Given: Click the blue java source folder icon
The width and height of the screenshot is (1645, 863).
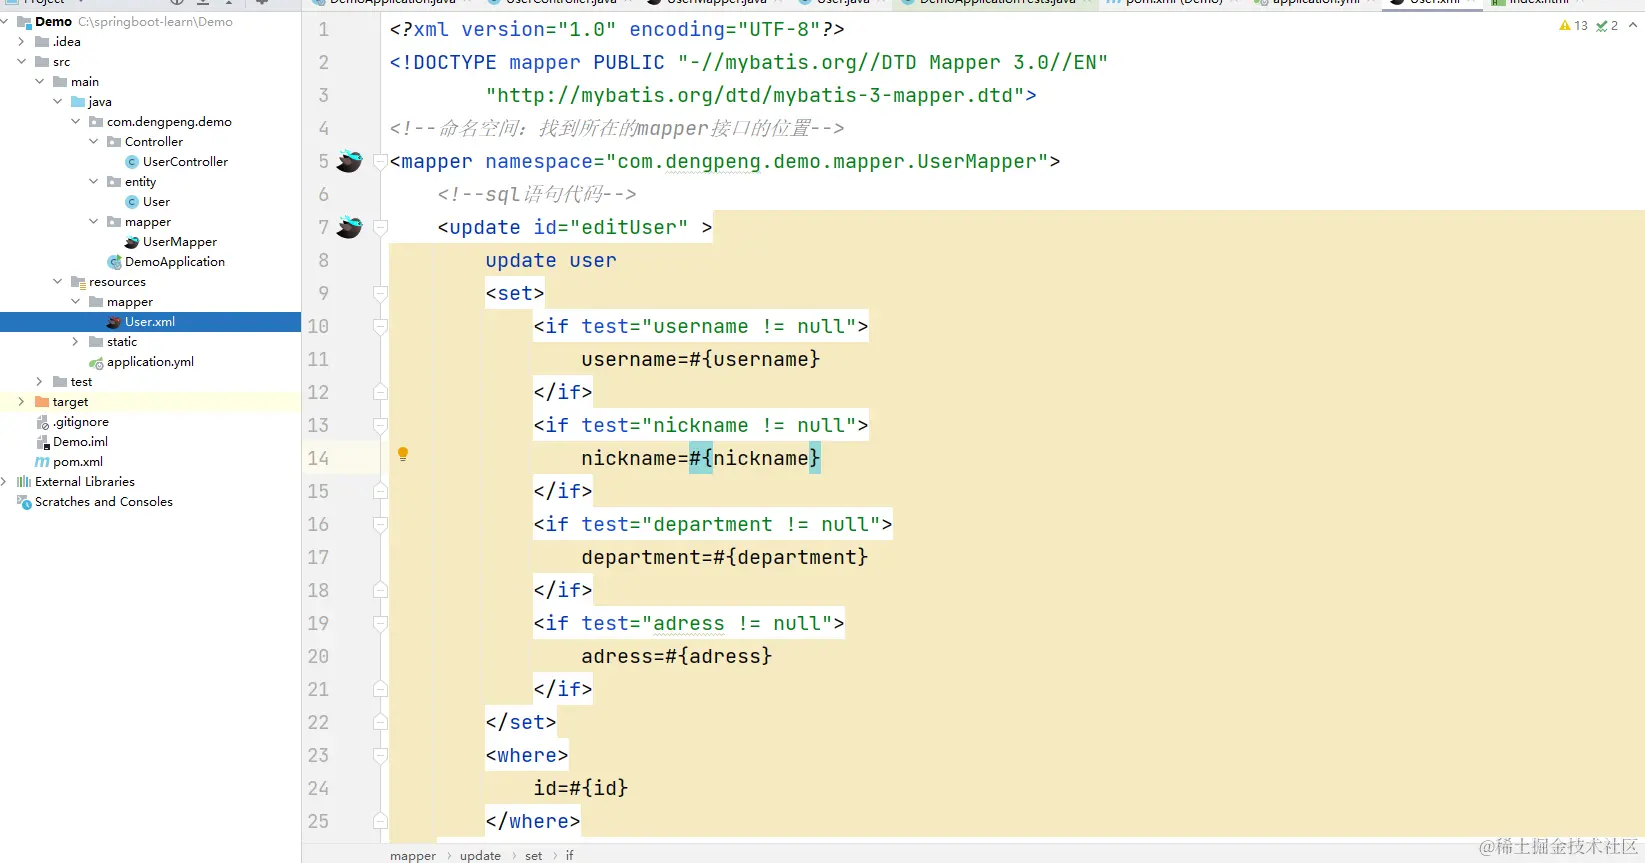Looking at the screenshot, I should point(78,102).
